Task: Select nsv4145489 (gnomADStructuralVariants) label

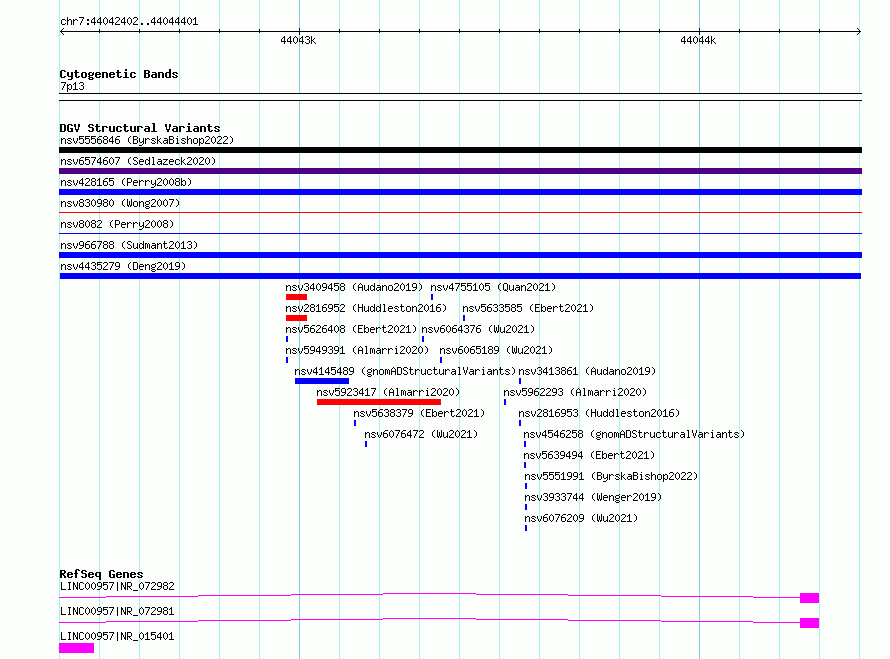Action: pyautogui.click(x=405, y=371)
